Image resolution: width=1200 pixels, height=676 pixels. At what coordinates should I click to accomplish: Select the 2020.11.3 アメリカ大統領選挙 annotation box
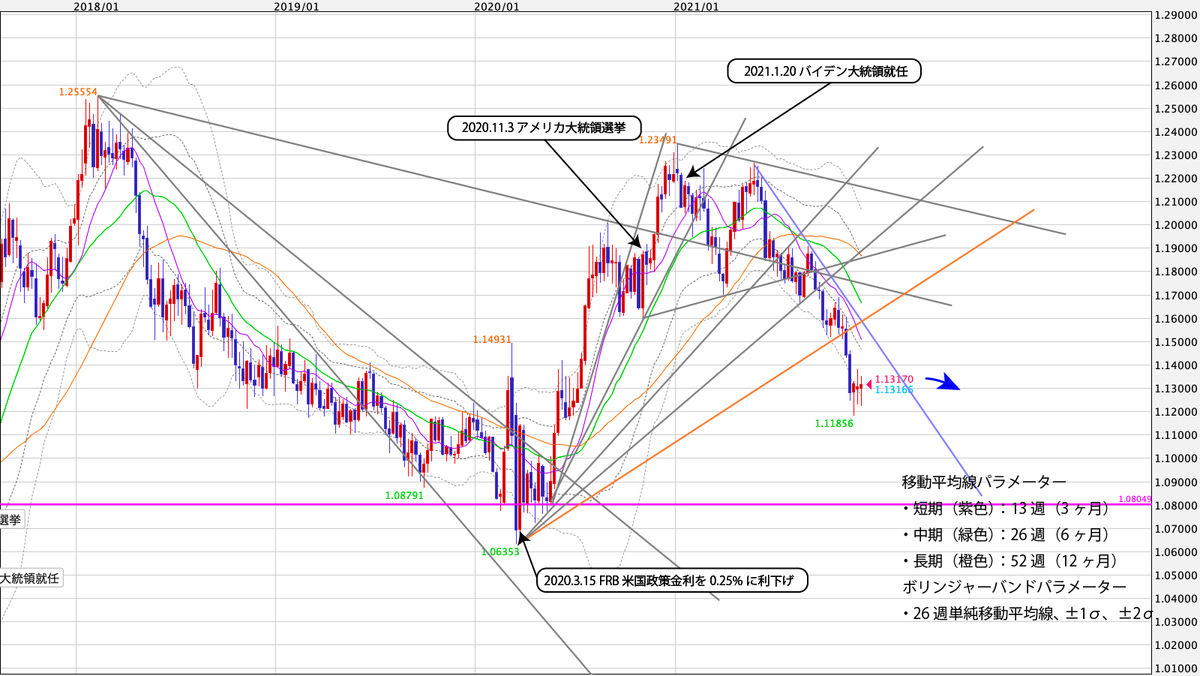(x=546, y=127)
